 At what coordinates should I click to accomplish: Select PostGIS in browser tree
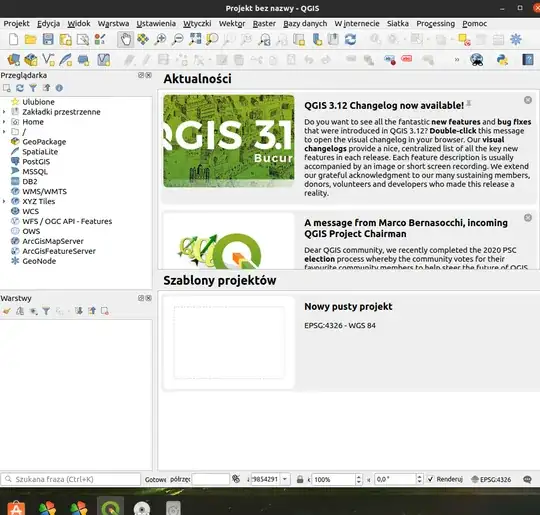[36, 162]
